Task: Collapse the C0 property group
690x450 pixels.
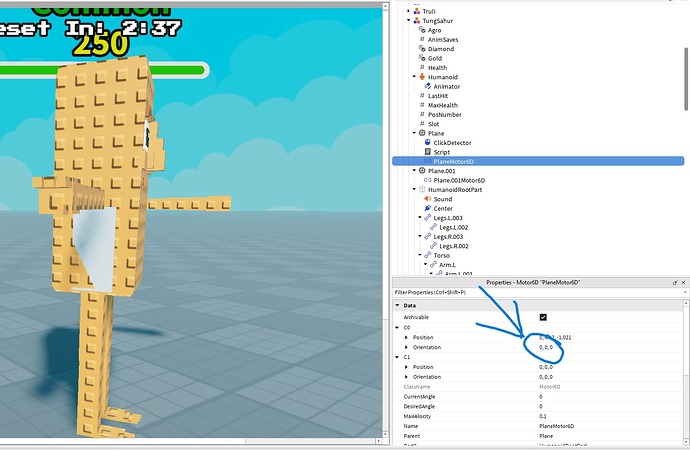Action: click(397, 327)
